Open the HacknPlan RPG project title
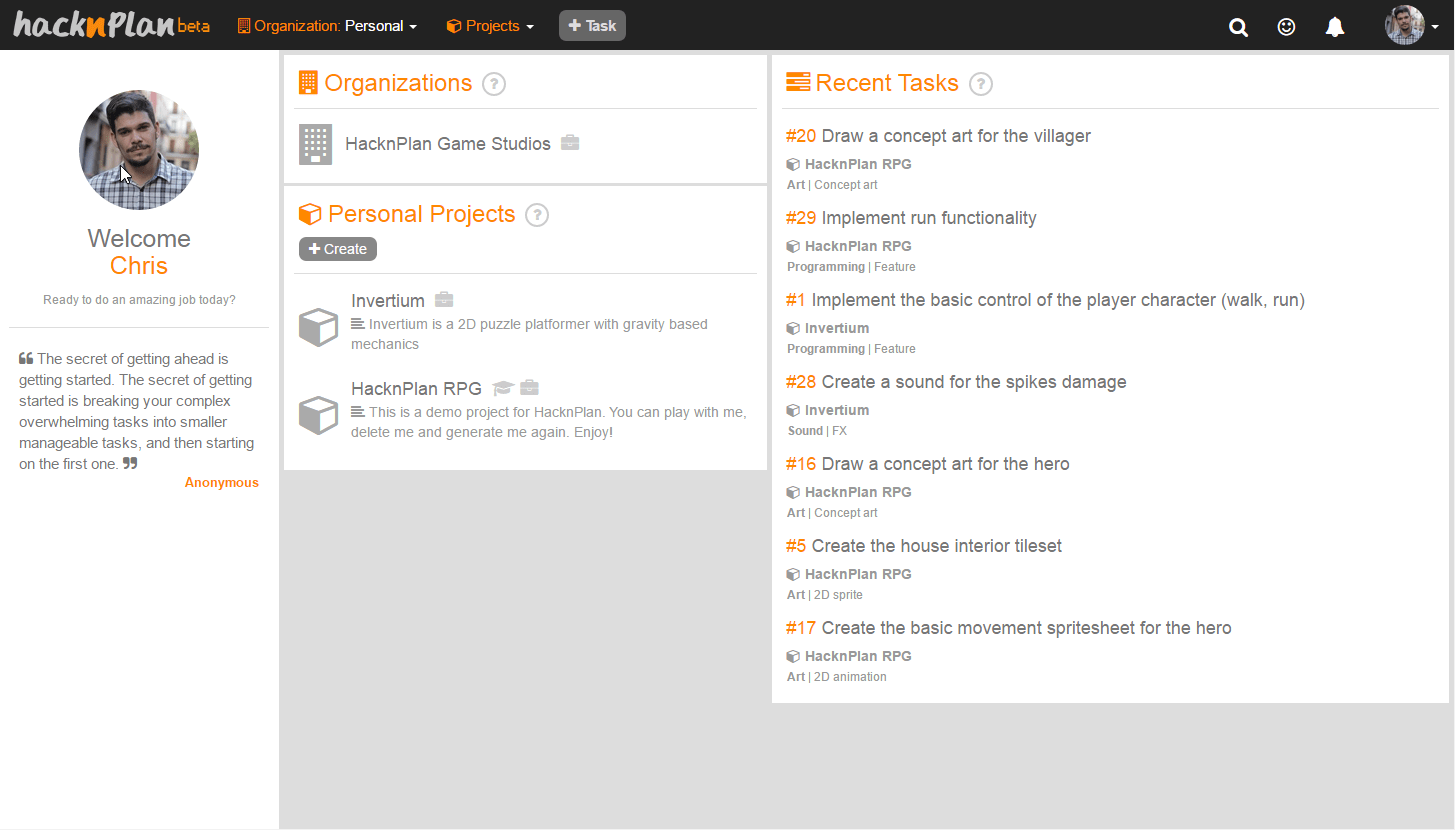This screenshot has height=830, width=1455. pos(416,388)
